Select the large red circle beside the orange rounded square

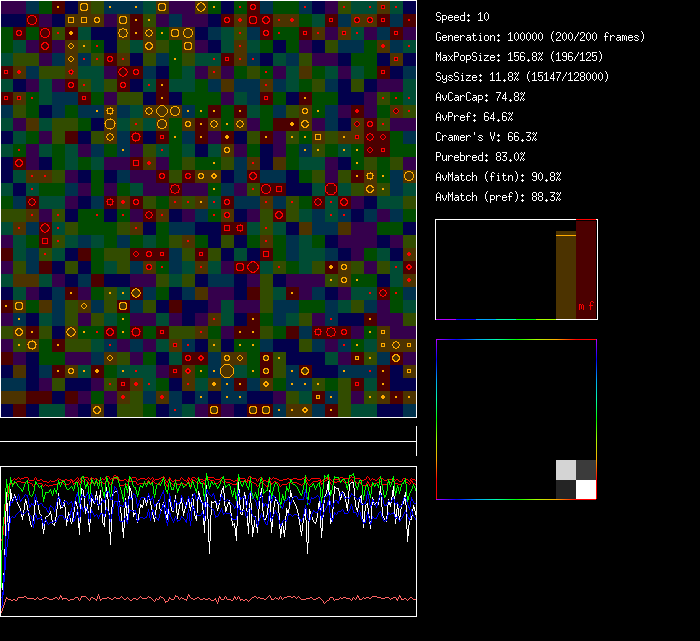pyautogui.click(x=253, y=267)
